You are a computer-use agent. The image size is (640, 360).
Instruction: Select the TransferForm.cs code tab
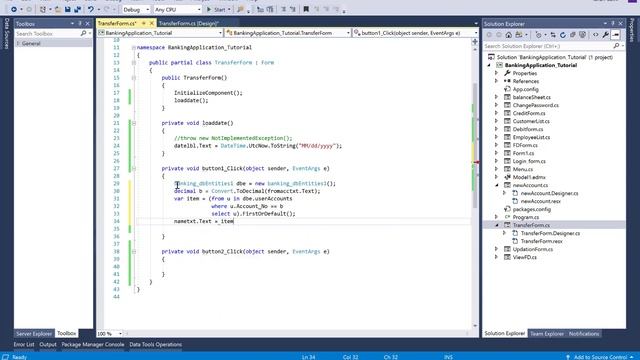point(117,23)
